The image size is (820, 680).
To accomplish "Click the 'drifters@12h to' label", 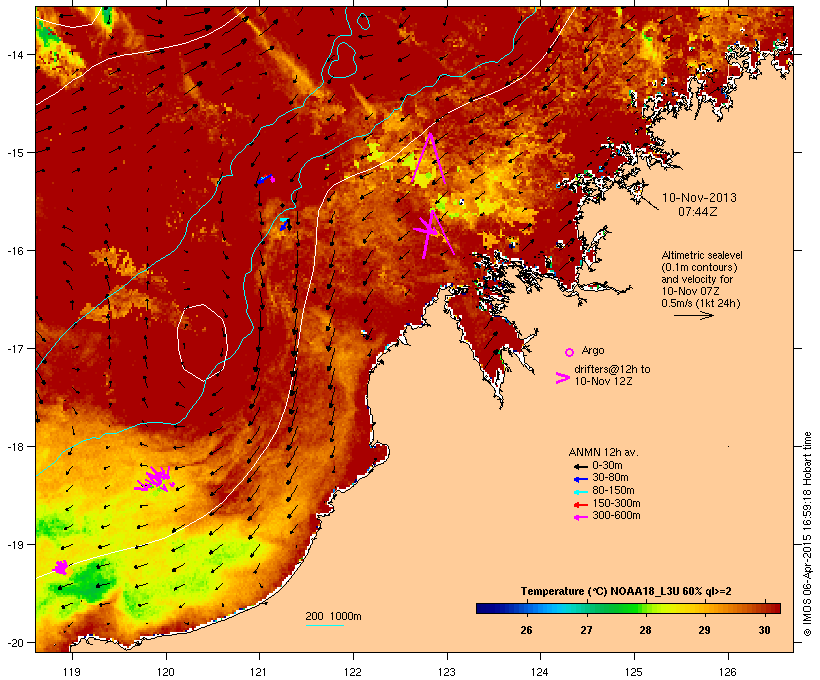I will 612,369.
